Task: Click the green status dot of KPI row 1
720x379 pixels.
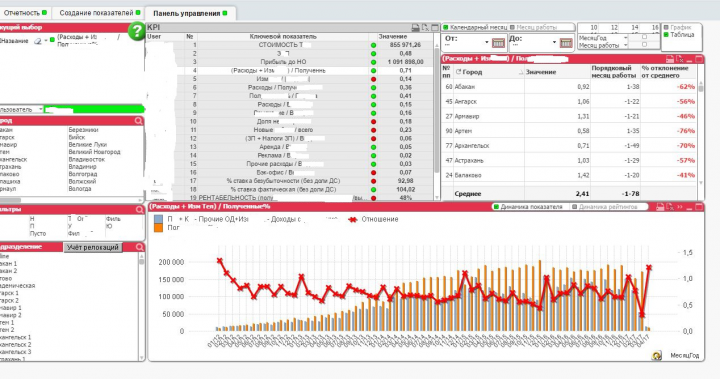Action: coord(373,45)
